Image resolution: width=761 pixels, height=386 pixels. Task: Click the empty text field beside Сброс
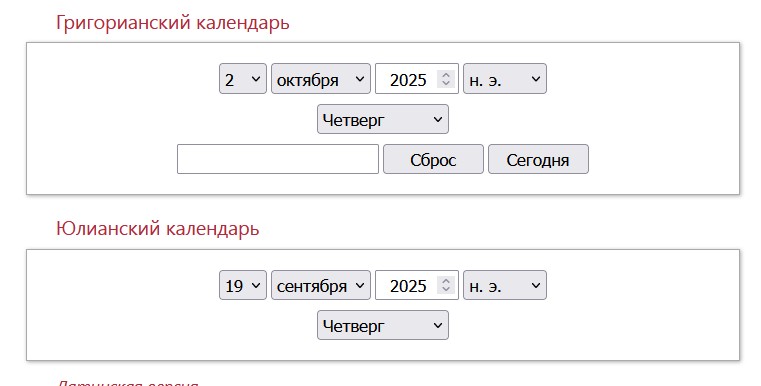point(278,159)
